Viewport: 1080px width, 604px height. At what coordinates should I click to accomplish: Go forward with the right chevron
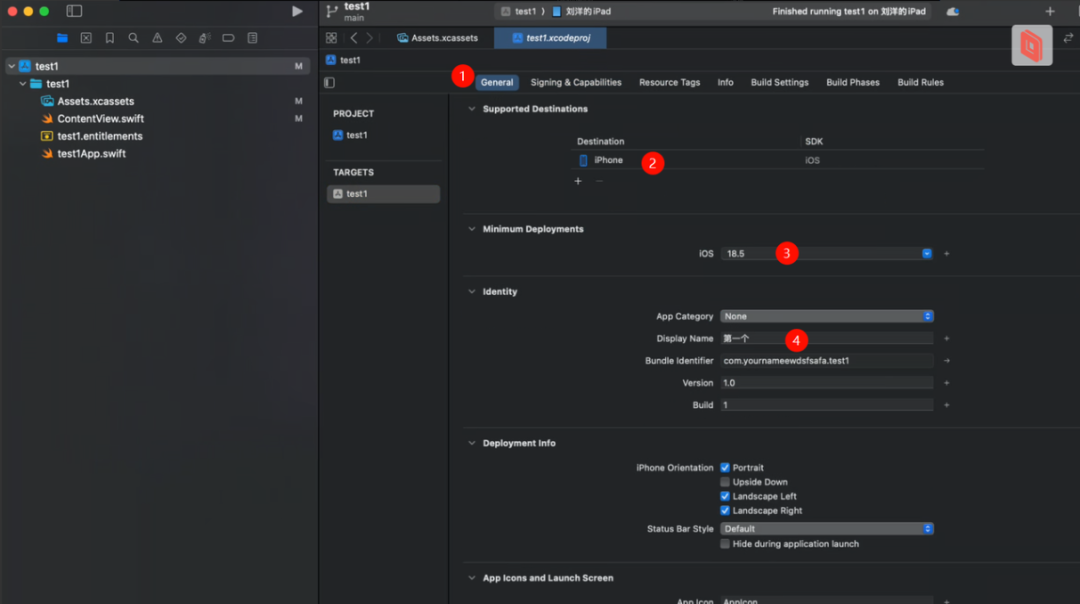(x=370, y=38)
